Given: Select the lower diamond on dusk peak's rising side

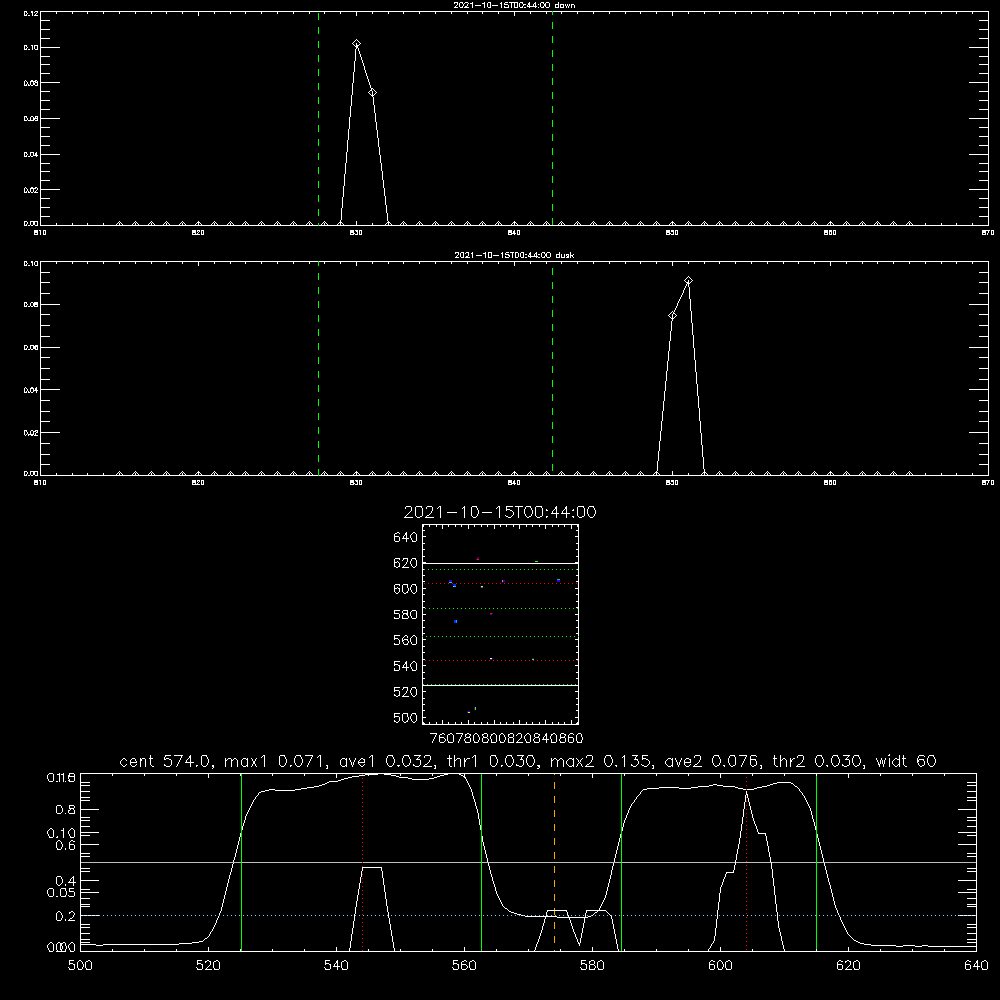Looking at the screenshot, I should (x=672, y=316).
